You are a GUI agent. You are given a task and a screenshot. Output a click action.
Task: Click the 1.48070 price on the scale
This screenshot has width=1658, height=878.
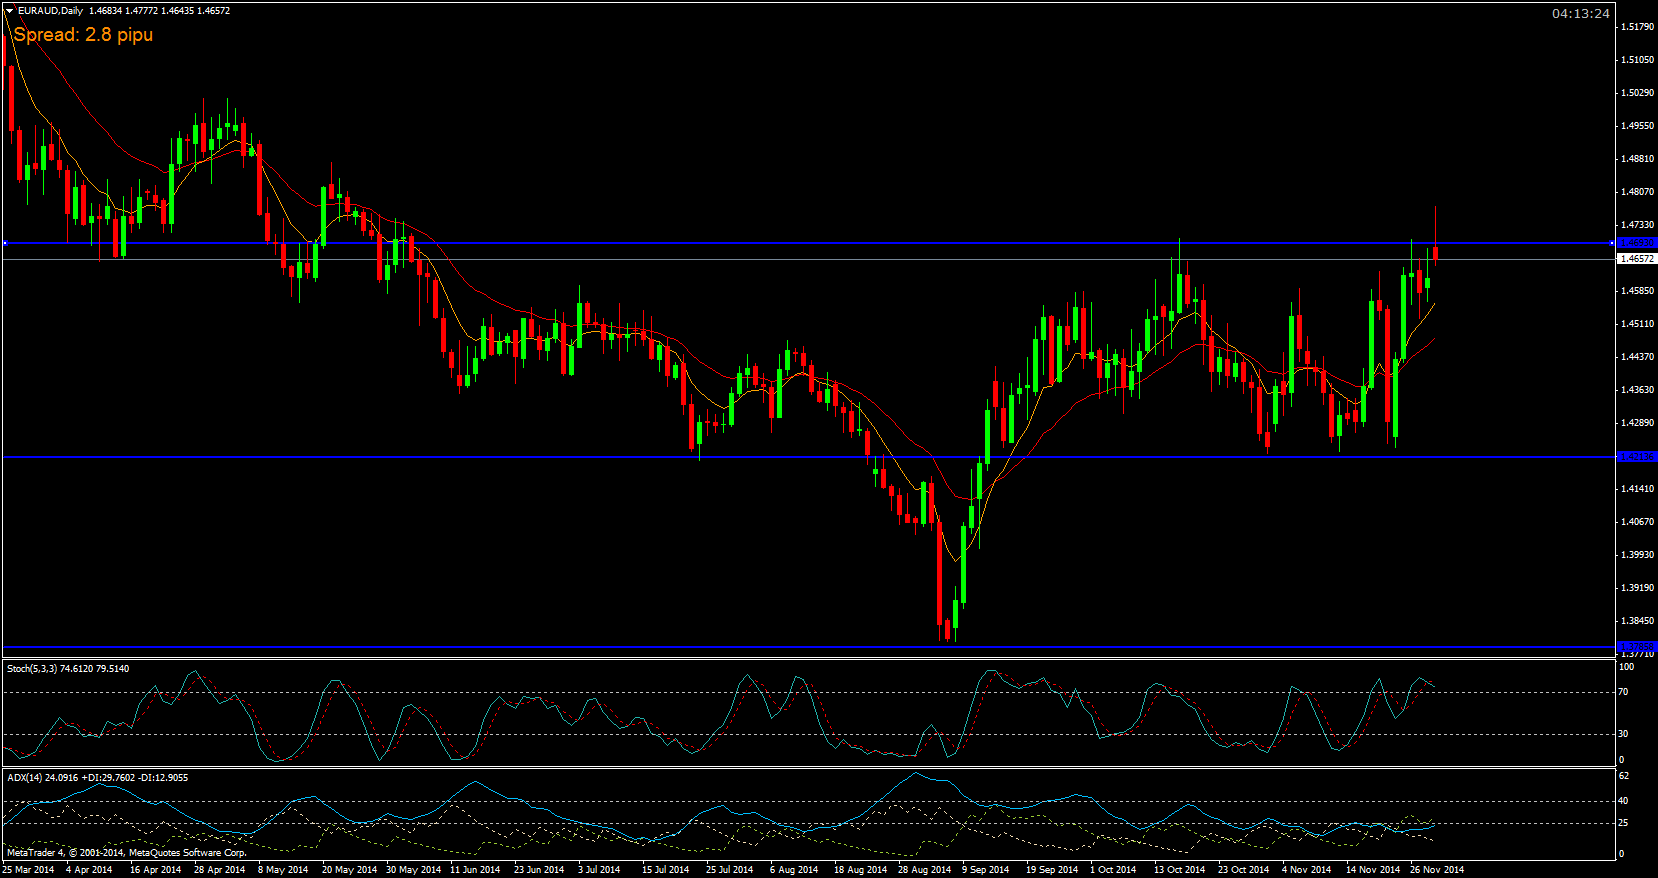[x=1637, y=192]
